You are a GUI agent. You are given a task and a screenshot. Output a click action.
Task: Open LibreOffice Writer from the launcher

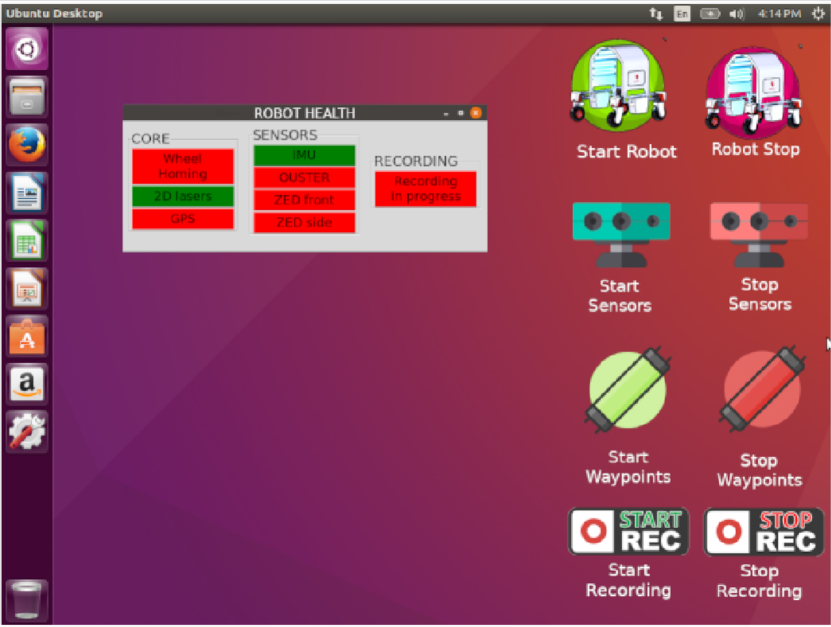[27, 192]
